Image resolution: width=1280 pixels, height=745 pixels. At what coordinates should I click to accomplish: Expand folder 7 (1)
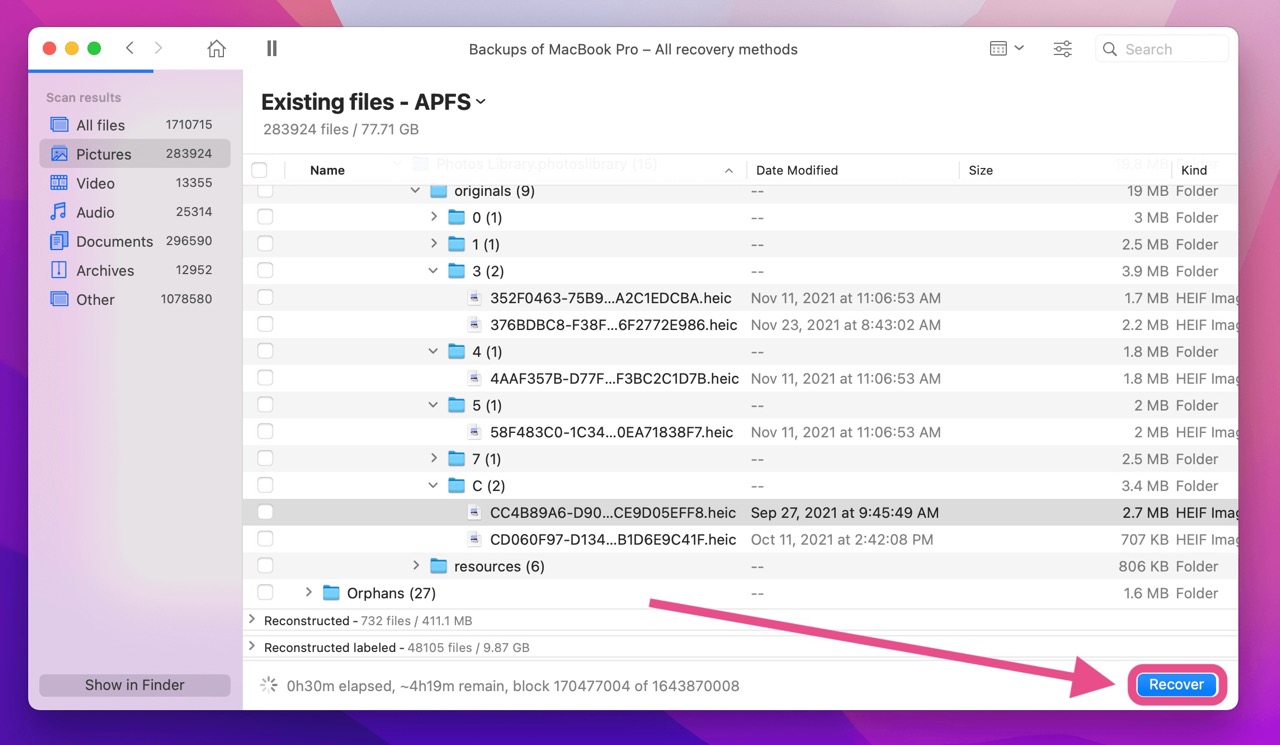click(433, 459)
